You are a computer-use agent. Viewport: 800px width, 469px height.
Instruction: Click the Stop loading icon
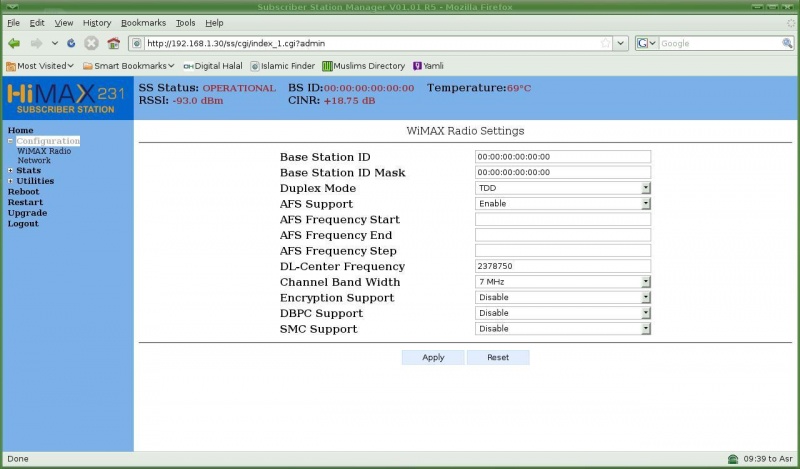click(x=91, y=44)
